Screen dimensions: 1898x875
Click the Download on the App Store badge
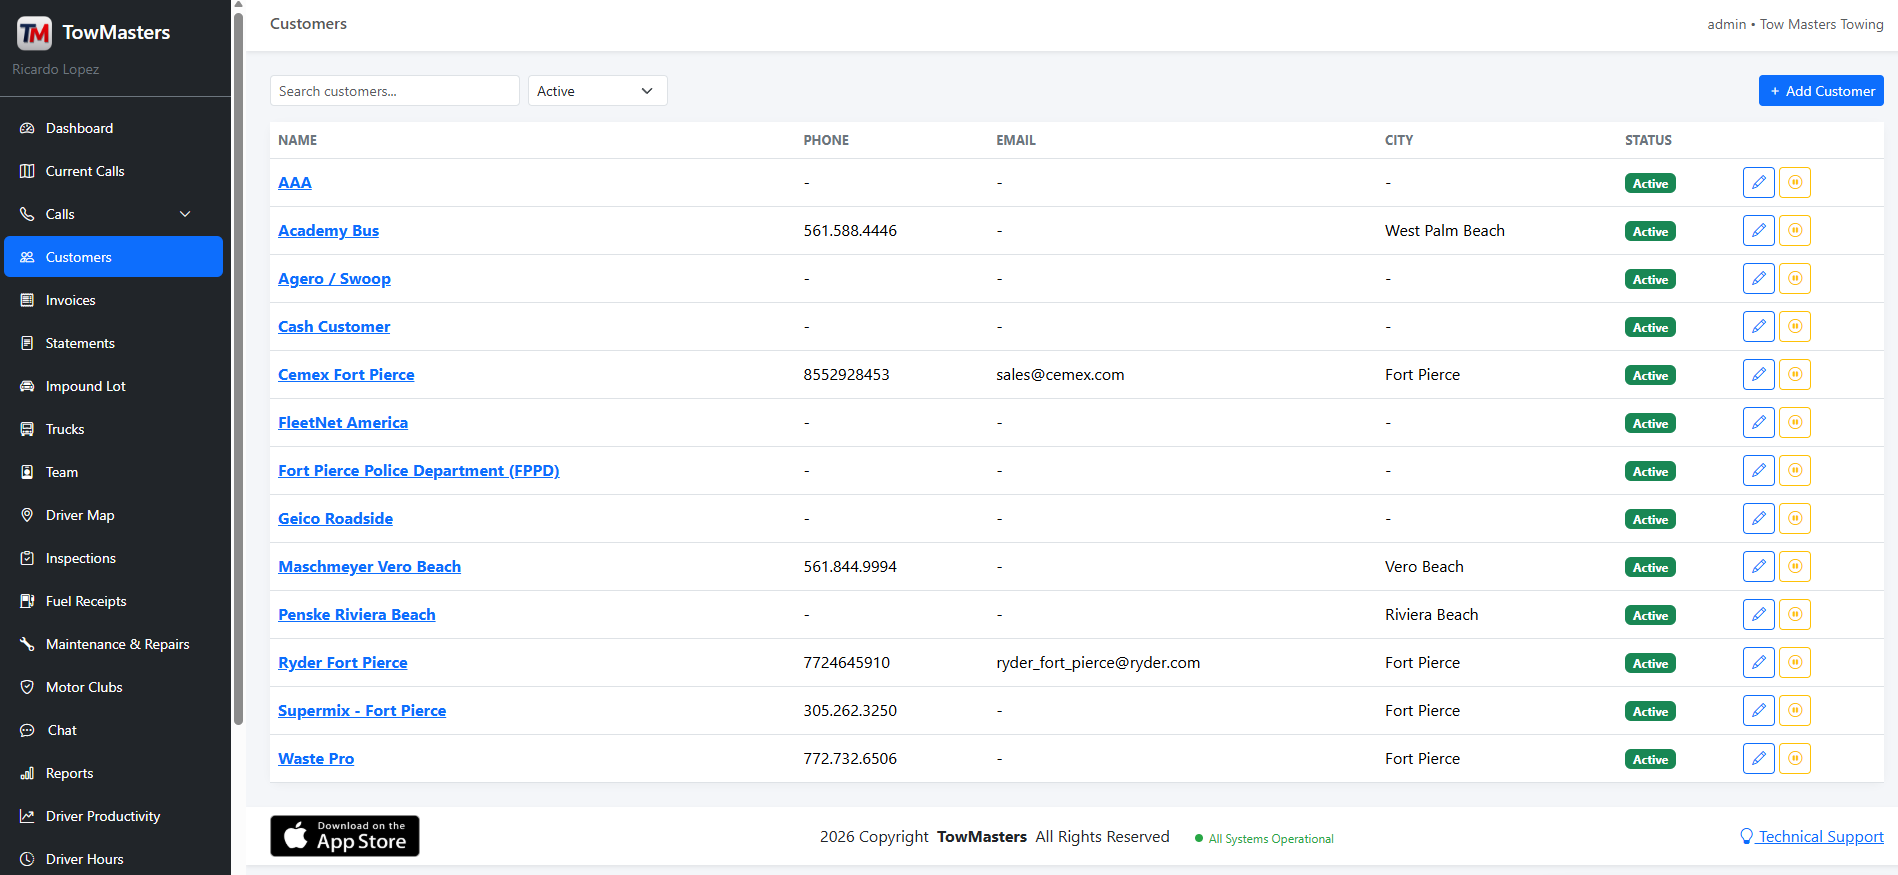(x=345, y=836)
